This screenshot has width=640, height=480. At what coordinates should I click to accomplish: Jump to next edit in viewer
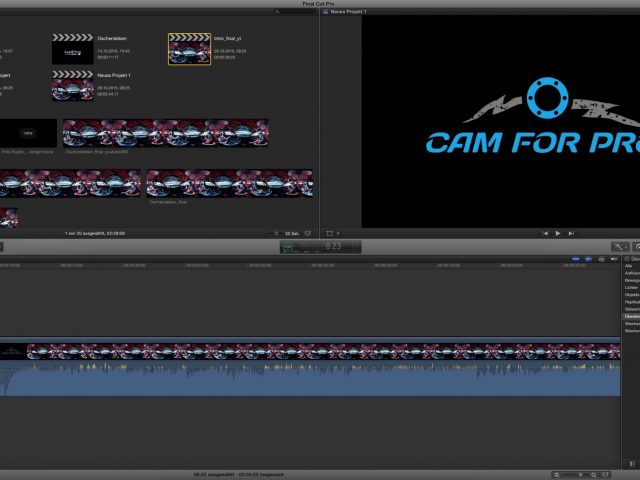(x=571, y=233)
